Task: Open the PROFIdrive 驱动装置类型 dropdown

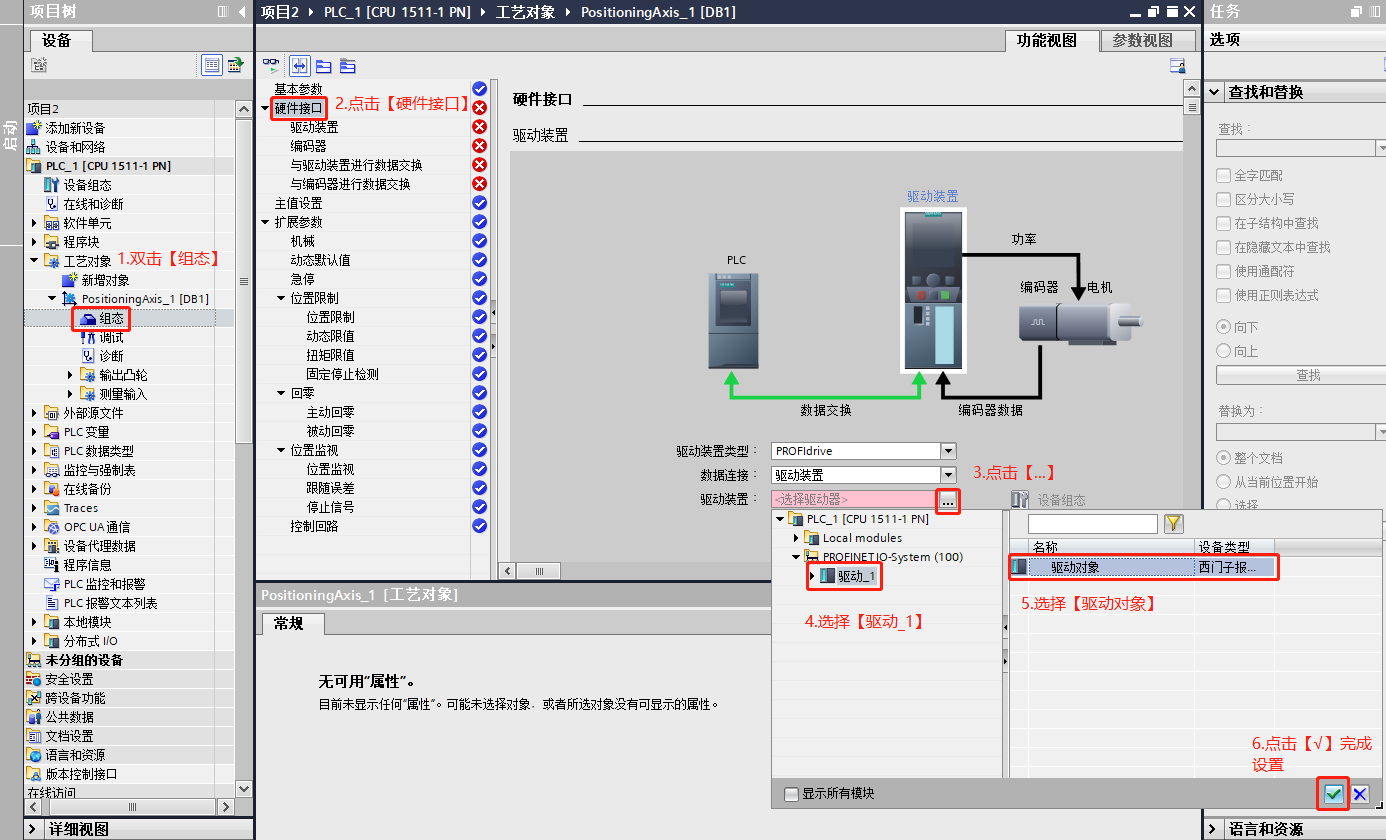Action: point(946,450)
